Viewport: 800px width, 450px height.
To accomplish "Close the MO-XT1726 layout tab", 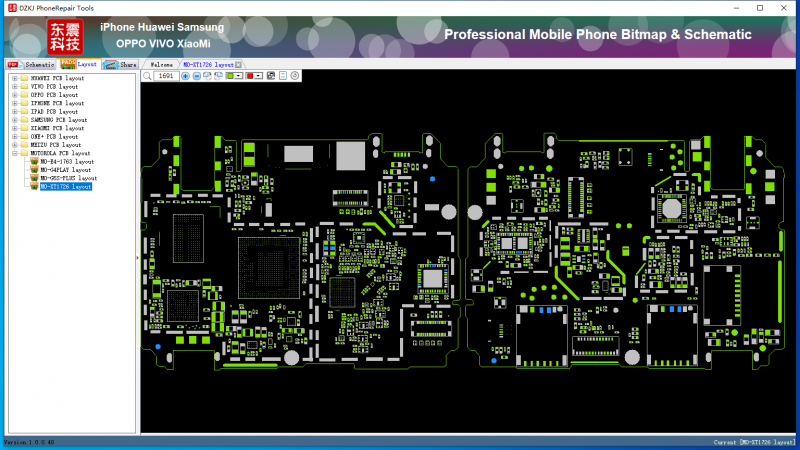I will 238,64.
